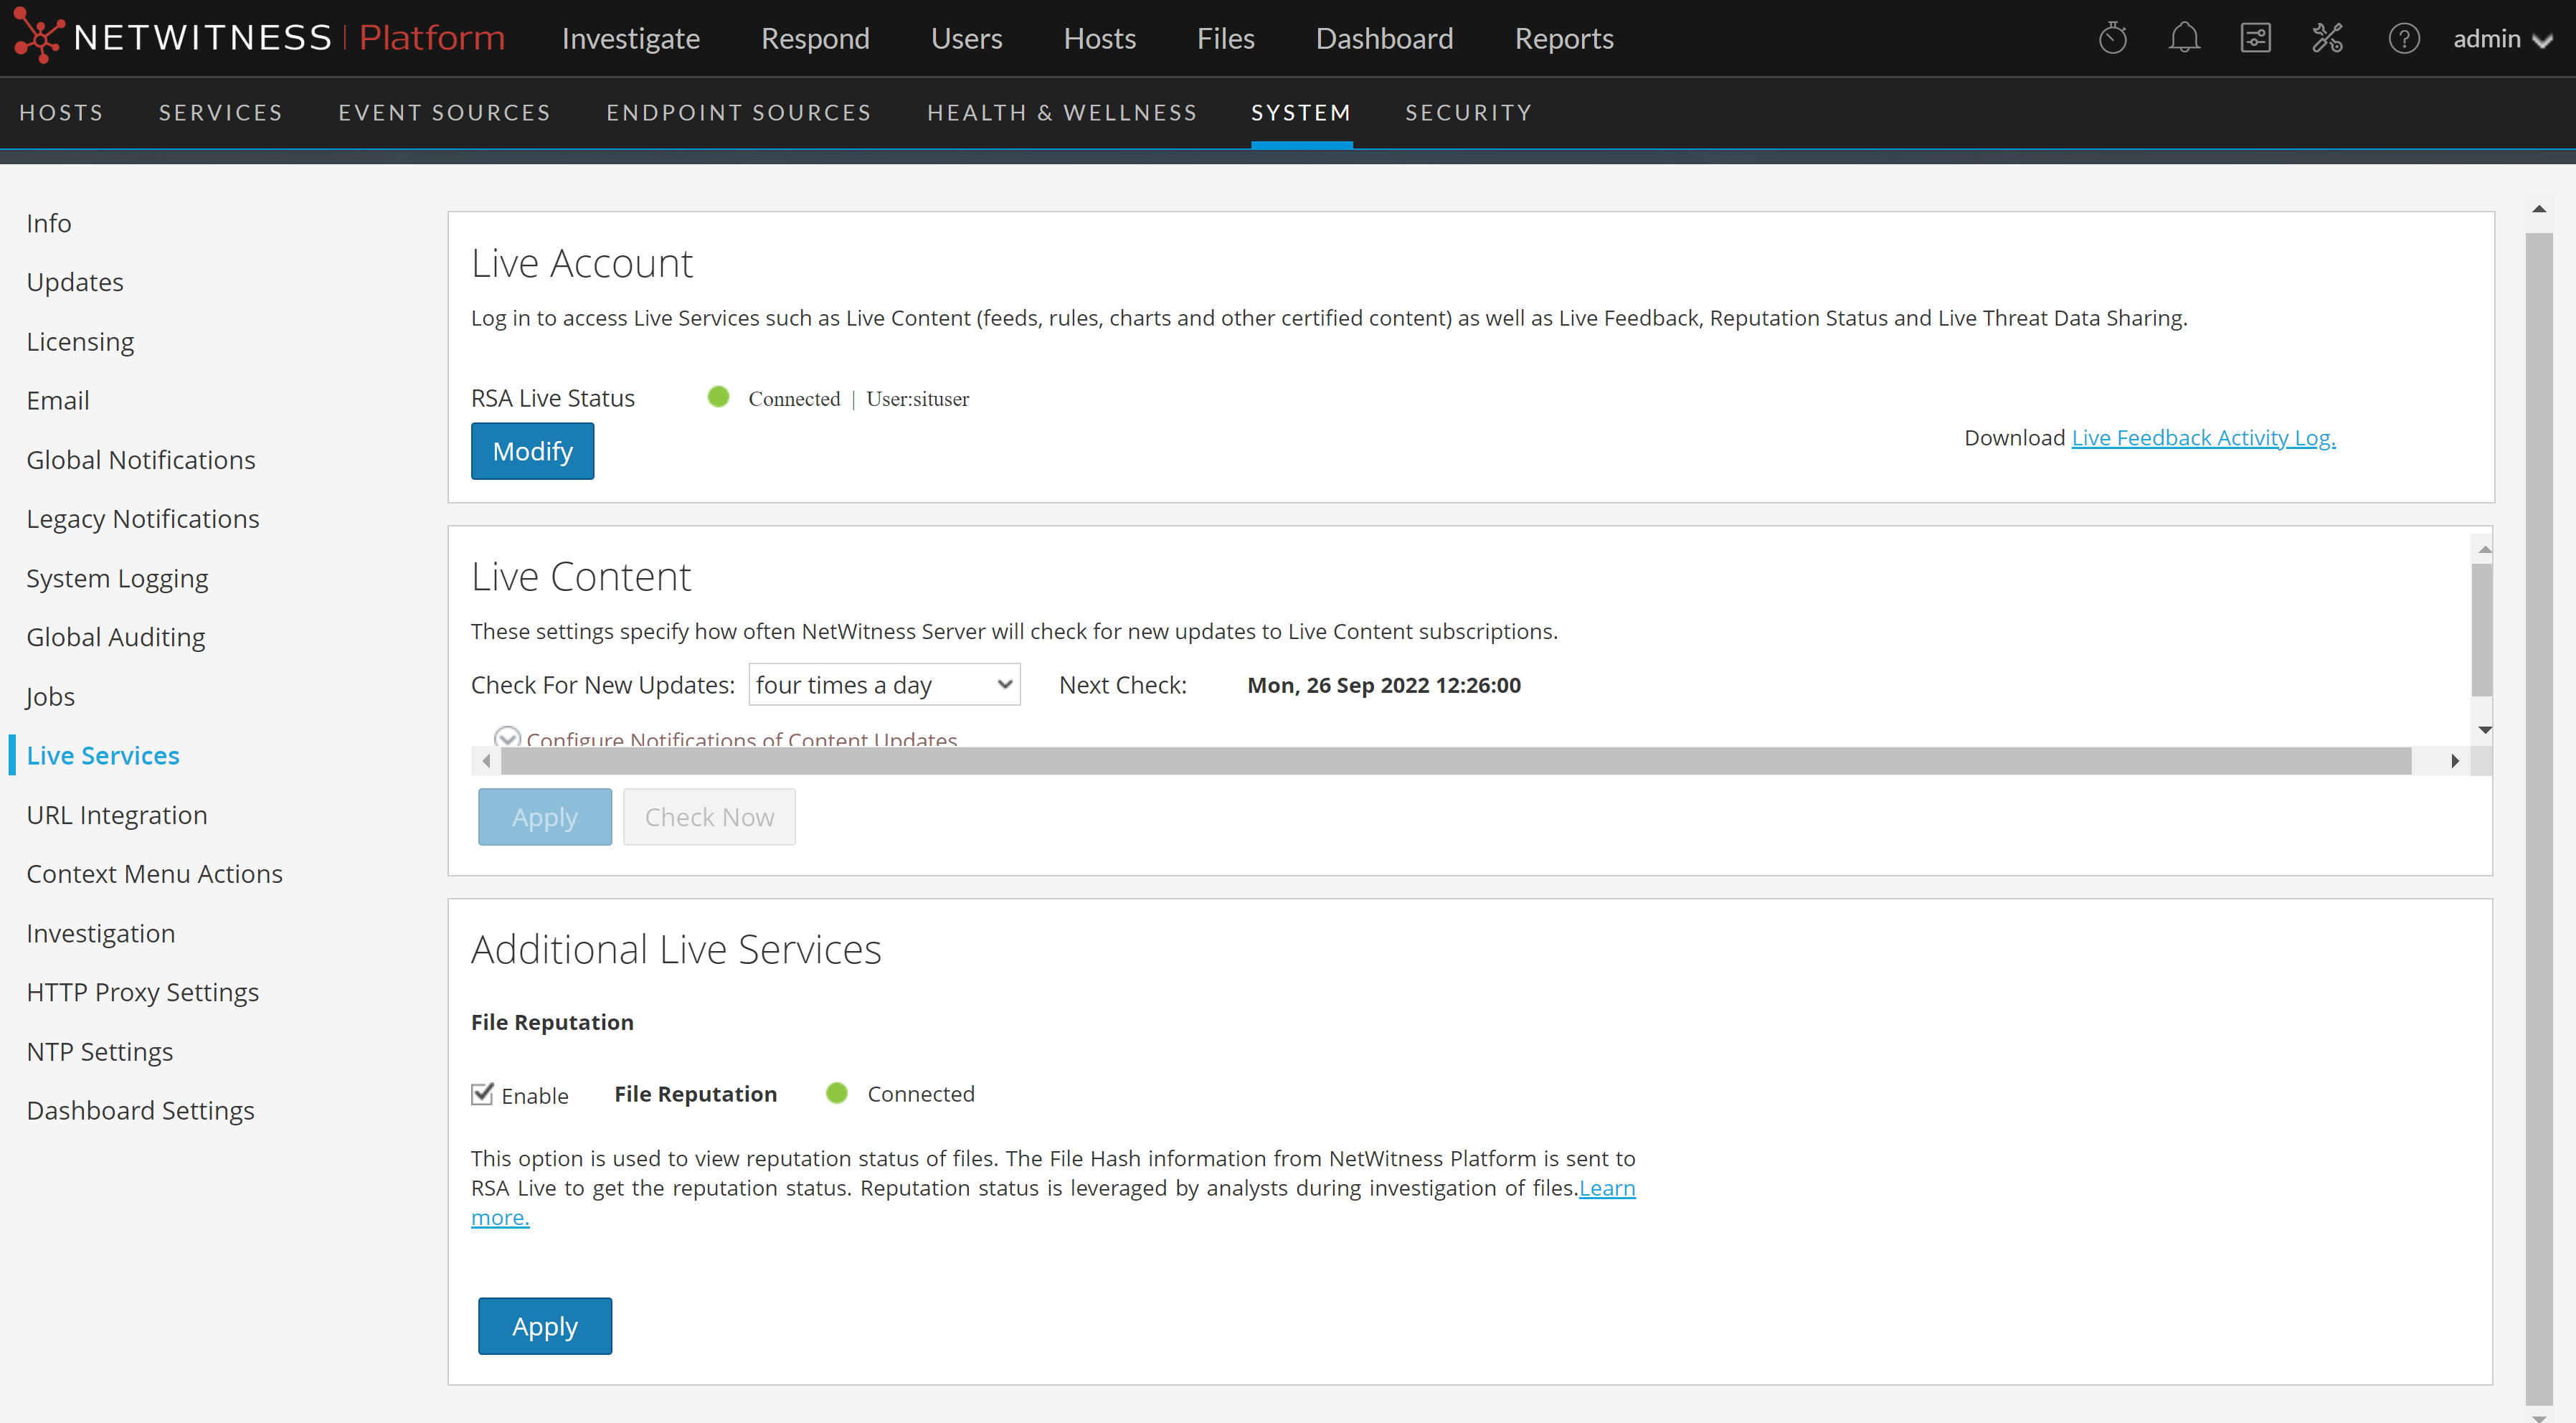Open the Check For New Updates dropdown
This screenshot has width=2576, height=1423.
[x=884, y=685]
